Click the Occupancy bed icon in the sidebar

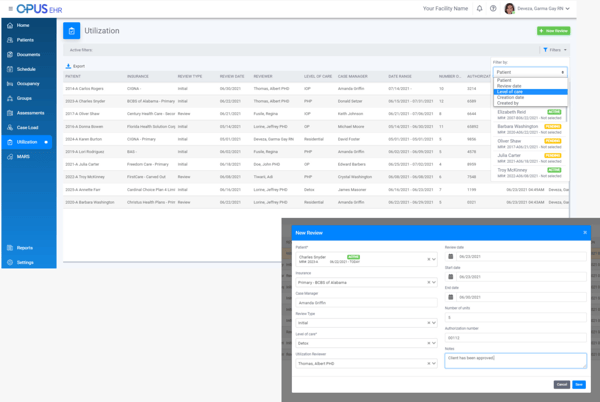(10, 83)
